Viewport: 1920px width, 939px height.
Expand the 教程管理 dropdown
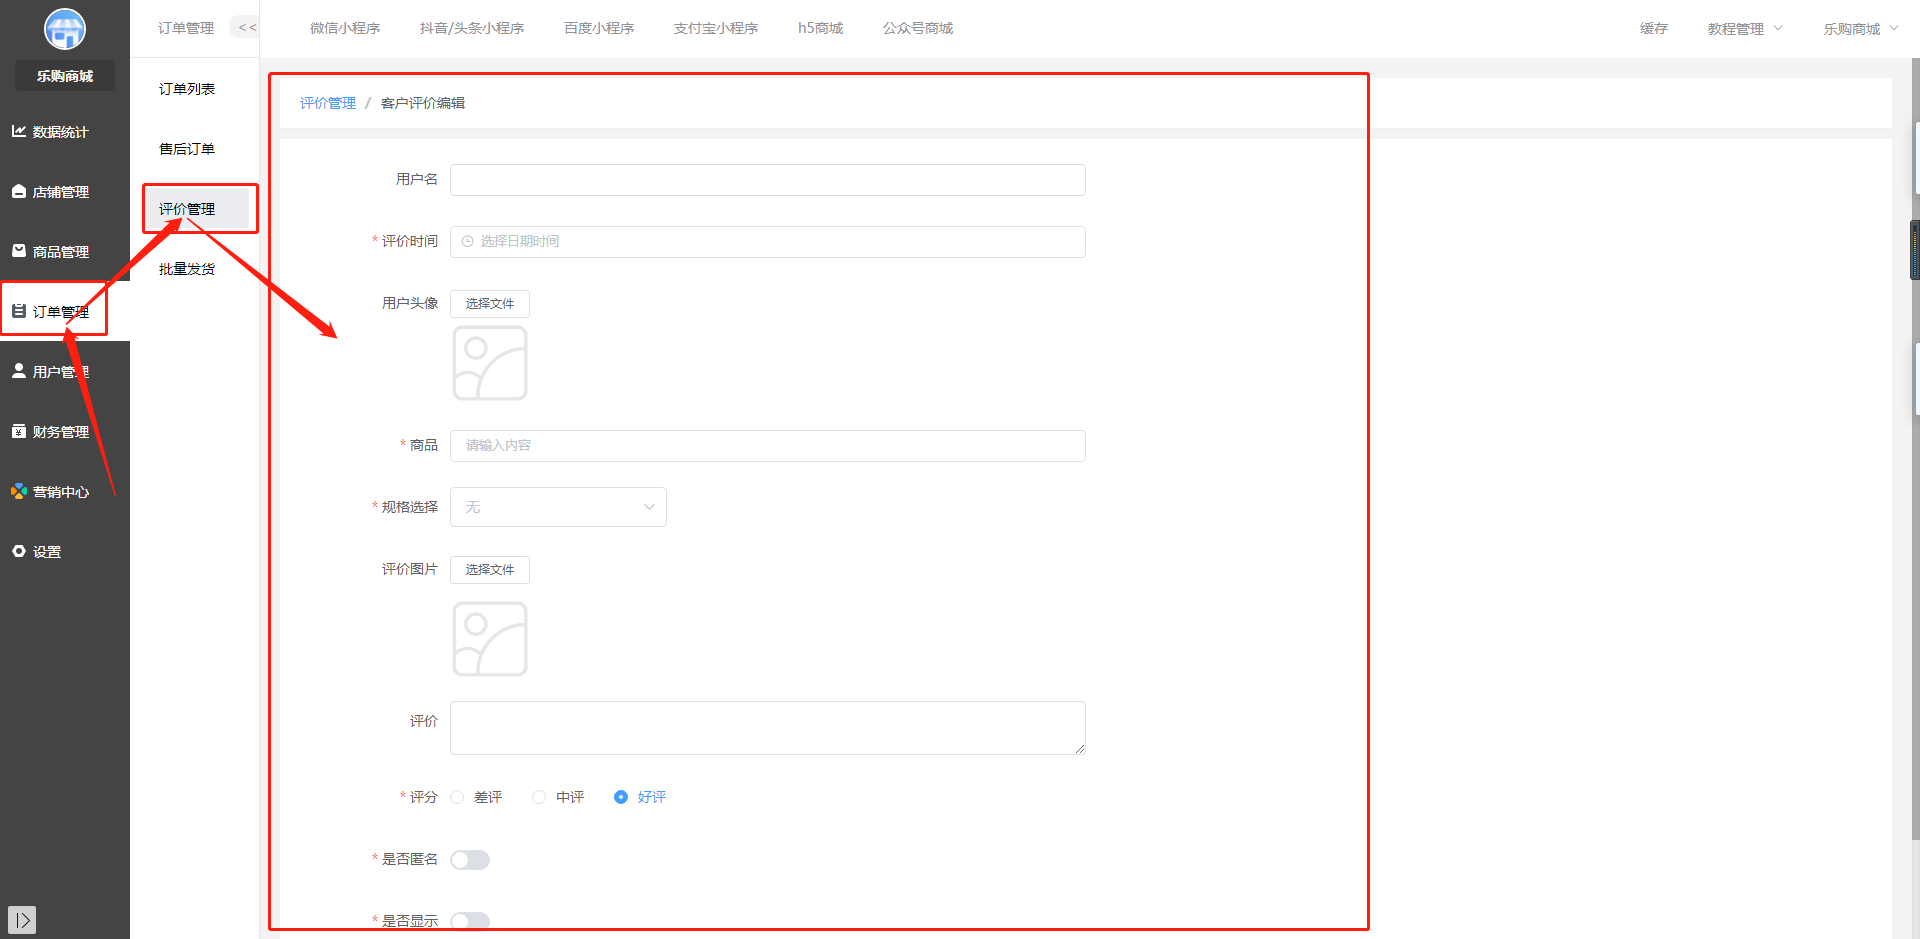tap(1745, 29)
